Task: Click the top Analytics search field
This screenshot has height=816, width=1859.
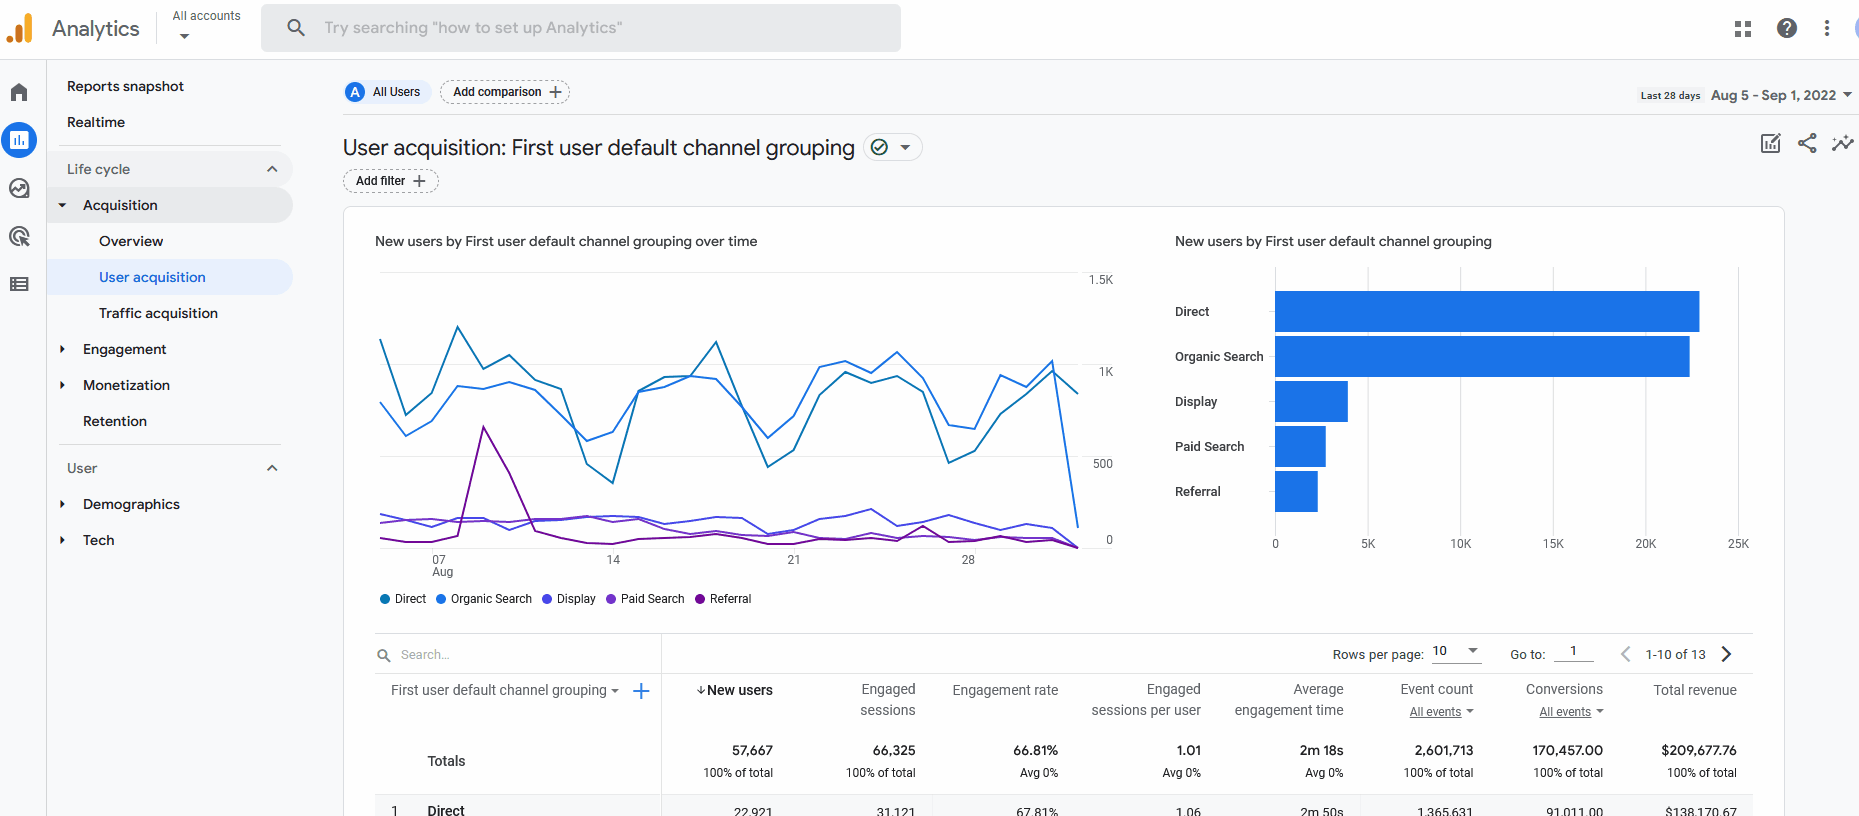Action: (x=581, y=28)
